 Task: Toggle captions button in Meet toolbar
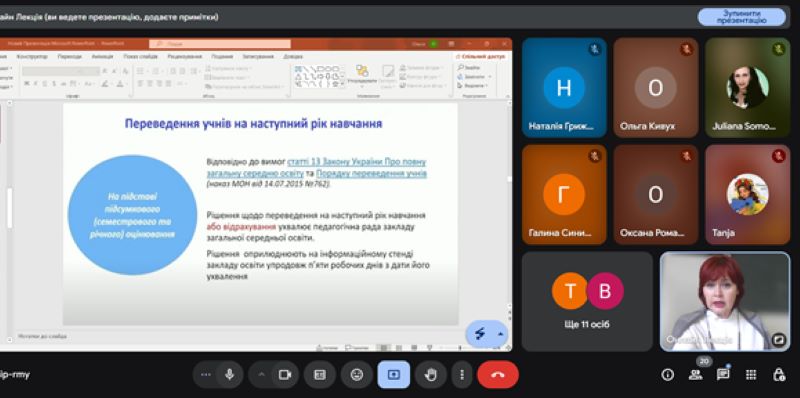pos(319,375)
